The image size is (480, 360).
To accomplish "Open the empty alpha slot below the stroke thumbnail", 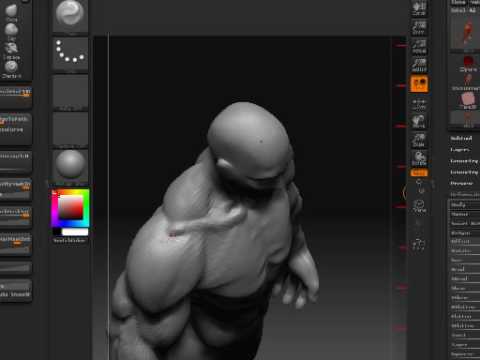I will point(70,92).
